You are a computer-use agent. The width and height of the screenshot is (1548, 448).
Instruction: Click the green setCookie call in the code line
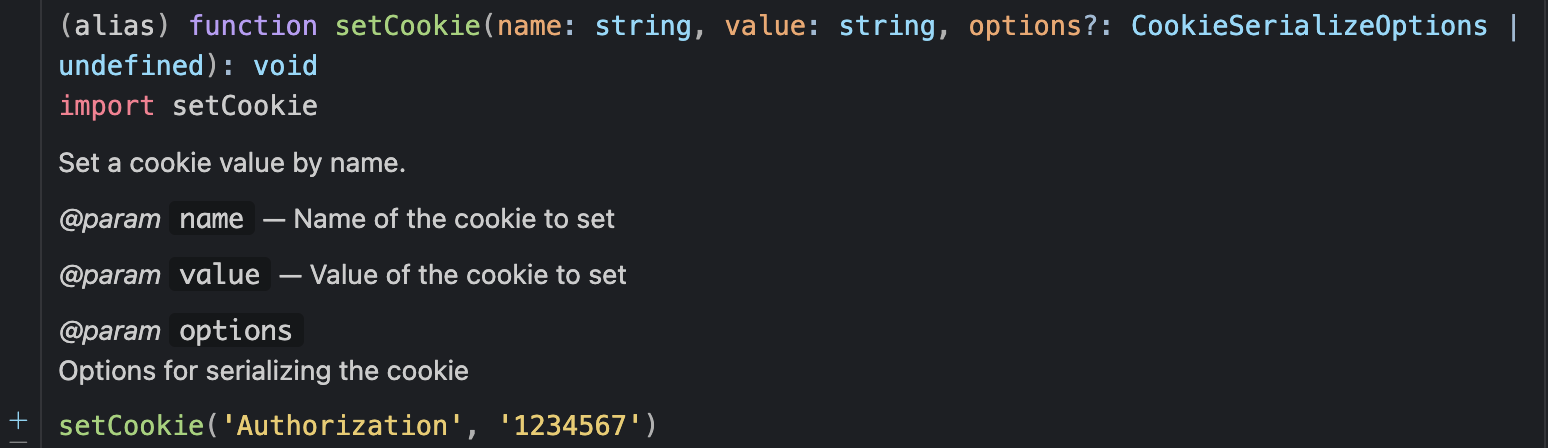[x=131, y=425]
